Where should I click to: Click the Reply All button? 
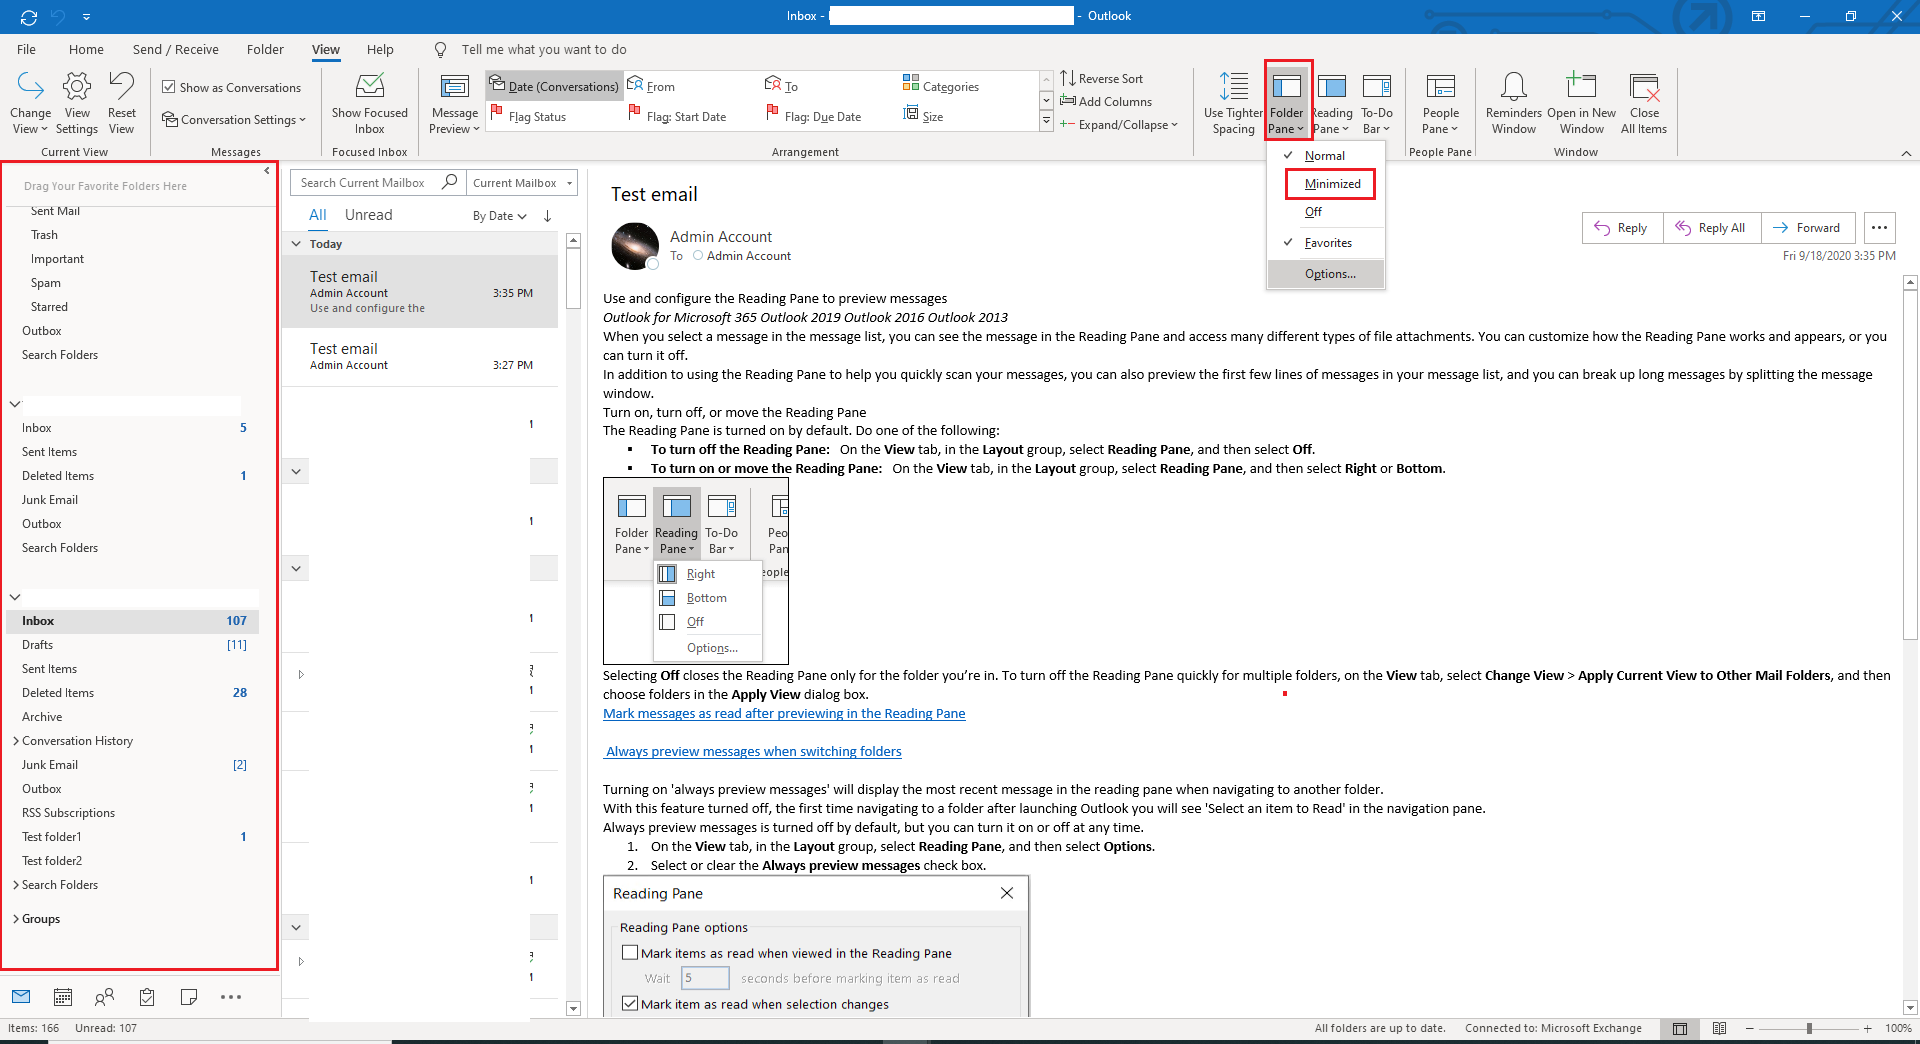[x=1712, y=228]
